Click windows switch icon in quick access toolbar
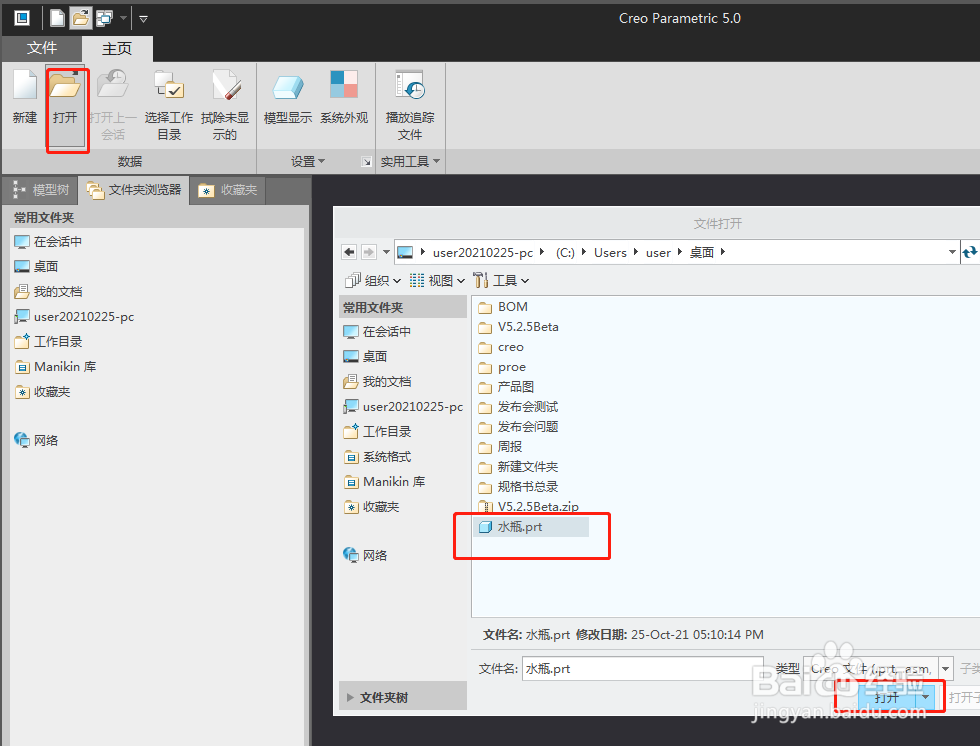This screenshot has height=746, width=980. 104,18
